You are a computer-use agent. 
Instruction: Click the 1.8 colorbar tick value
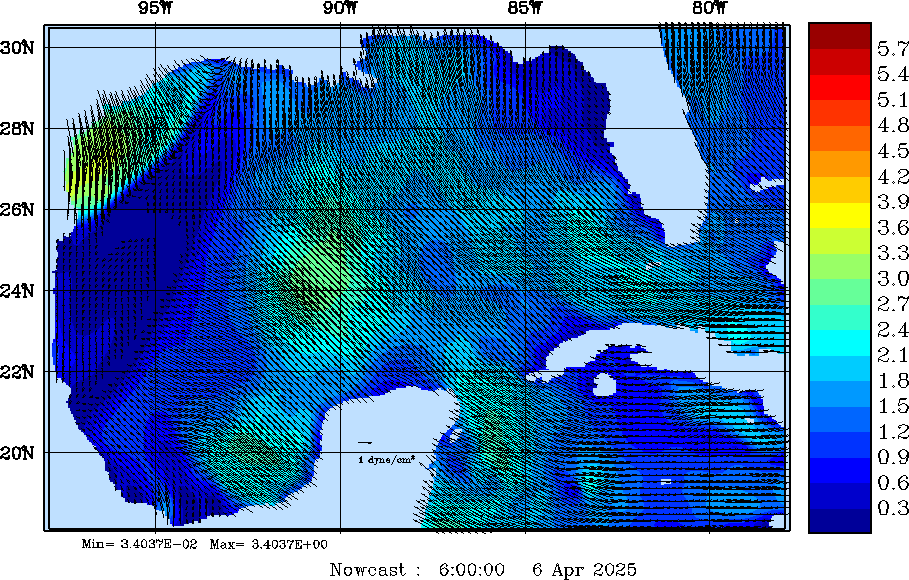point(893,380)
